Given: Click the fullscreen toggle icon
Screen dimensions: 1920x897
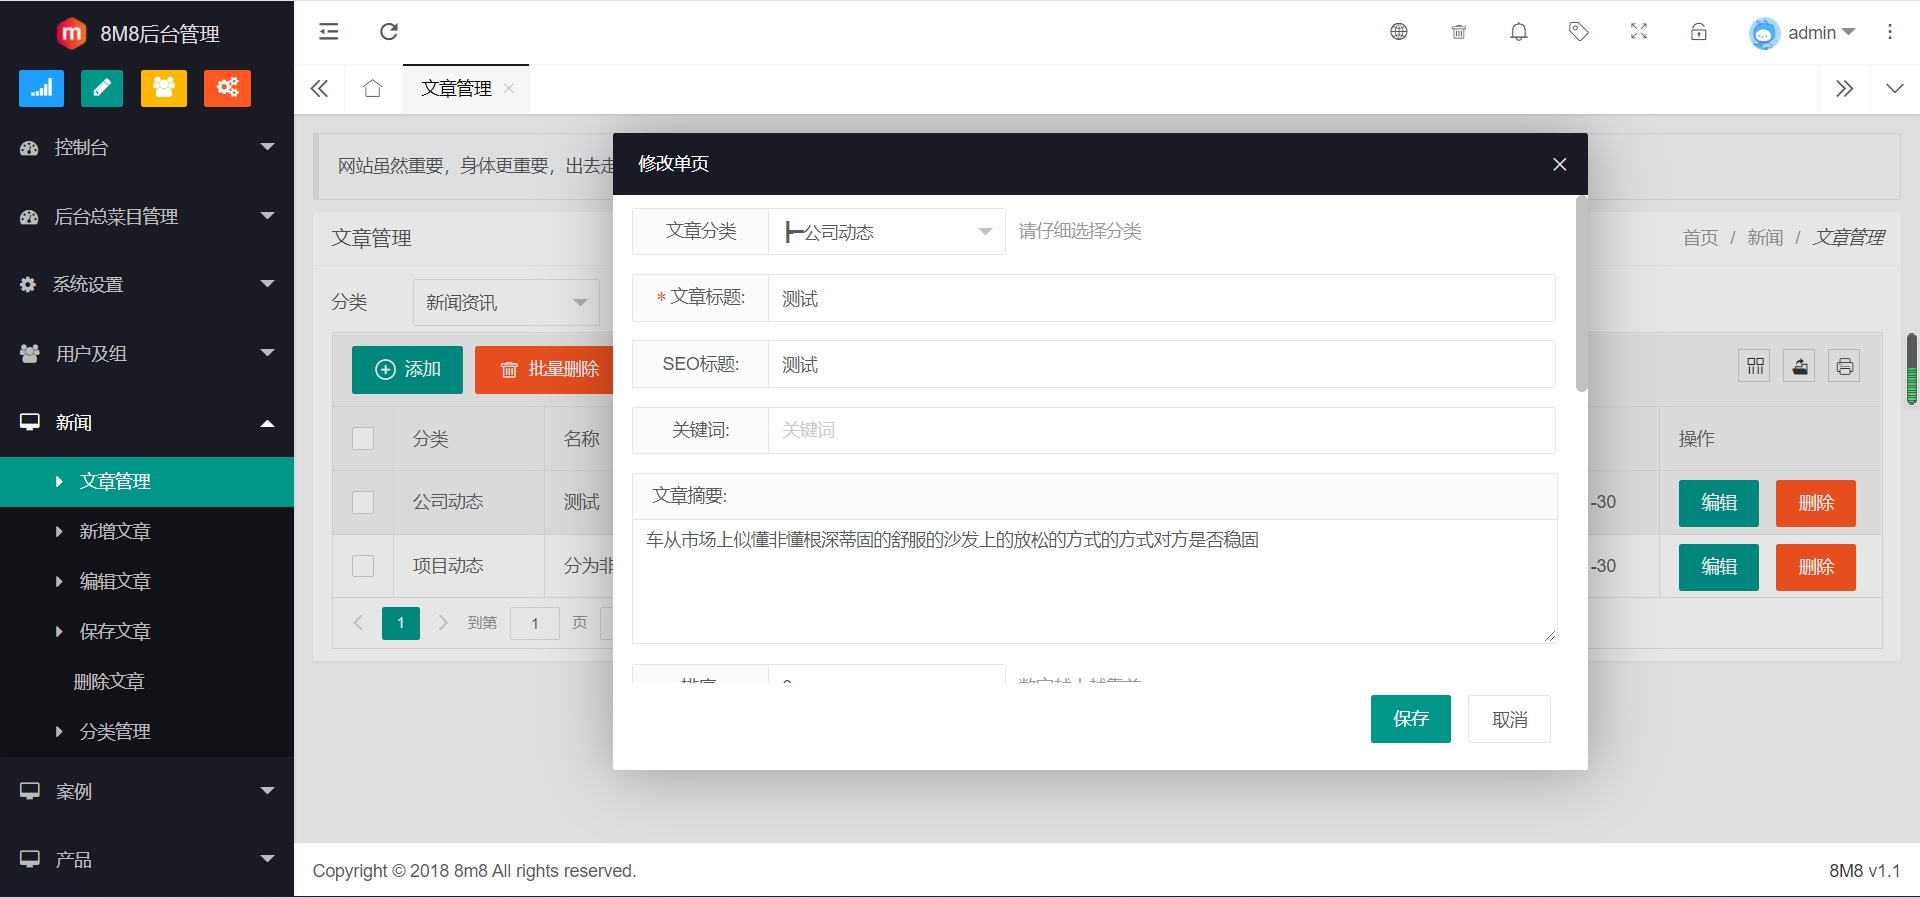Looking at the screenshot, I should [1638, 32].
